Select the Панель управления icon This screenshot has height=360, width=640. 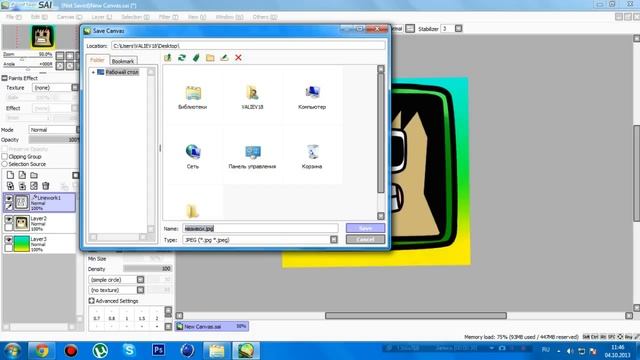(x=252, y=156)
